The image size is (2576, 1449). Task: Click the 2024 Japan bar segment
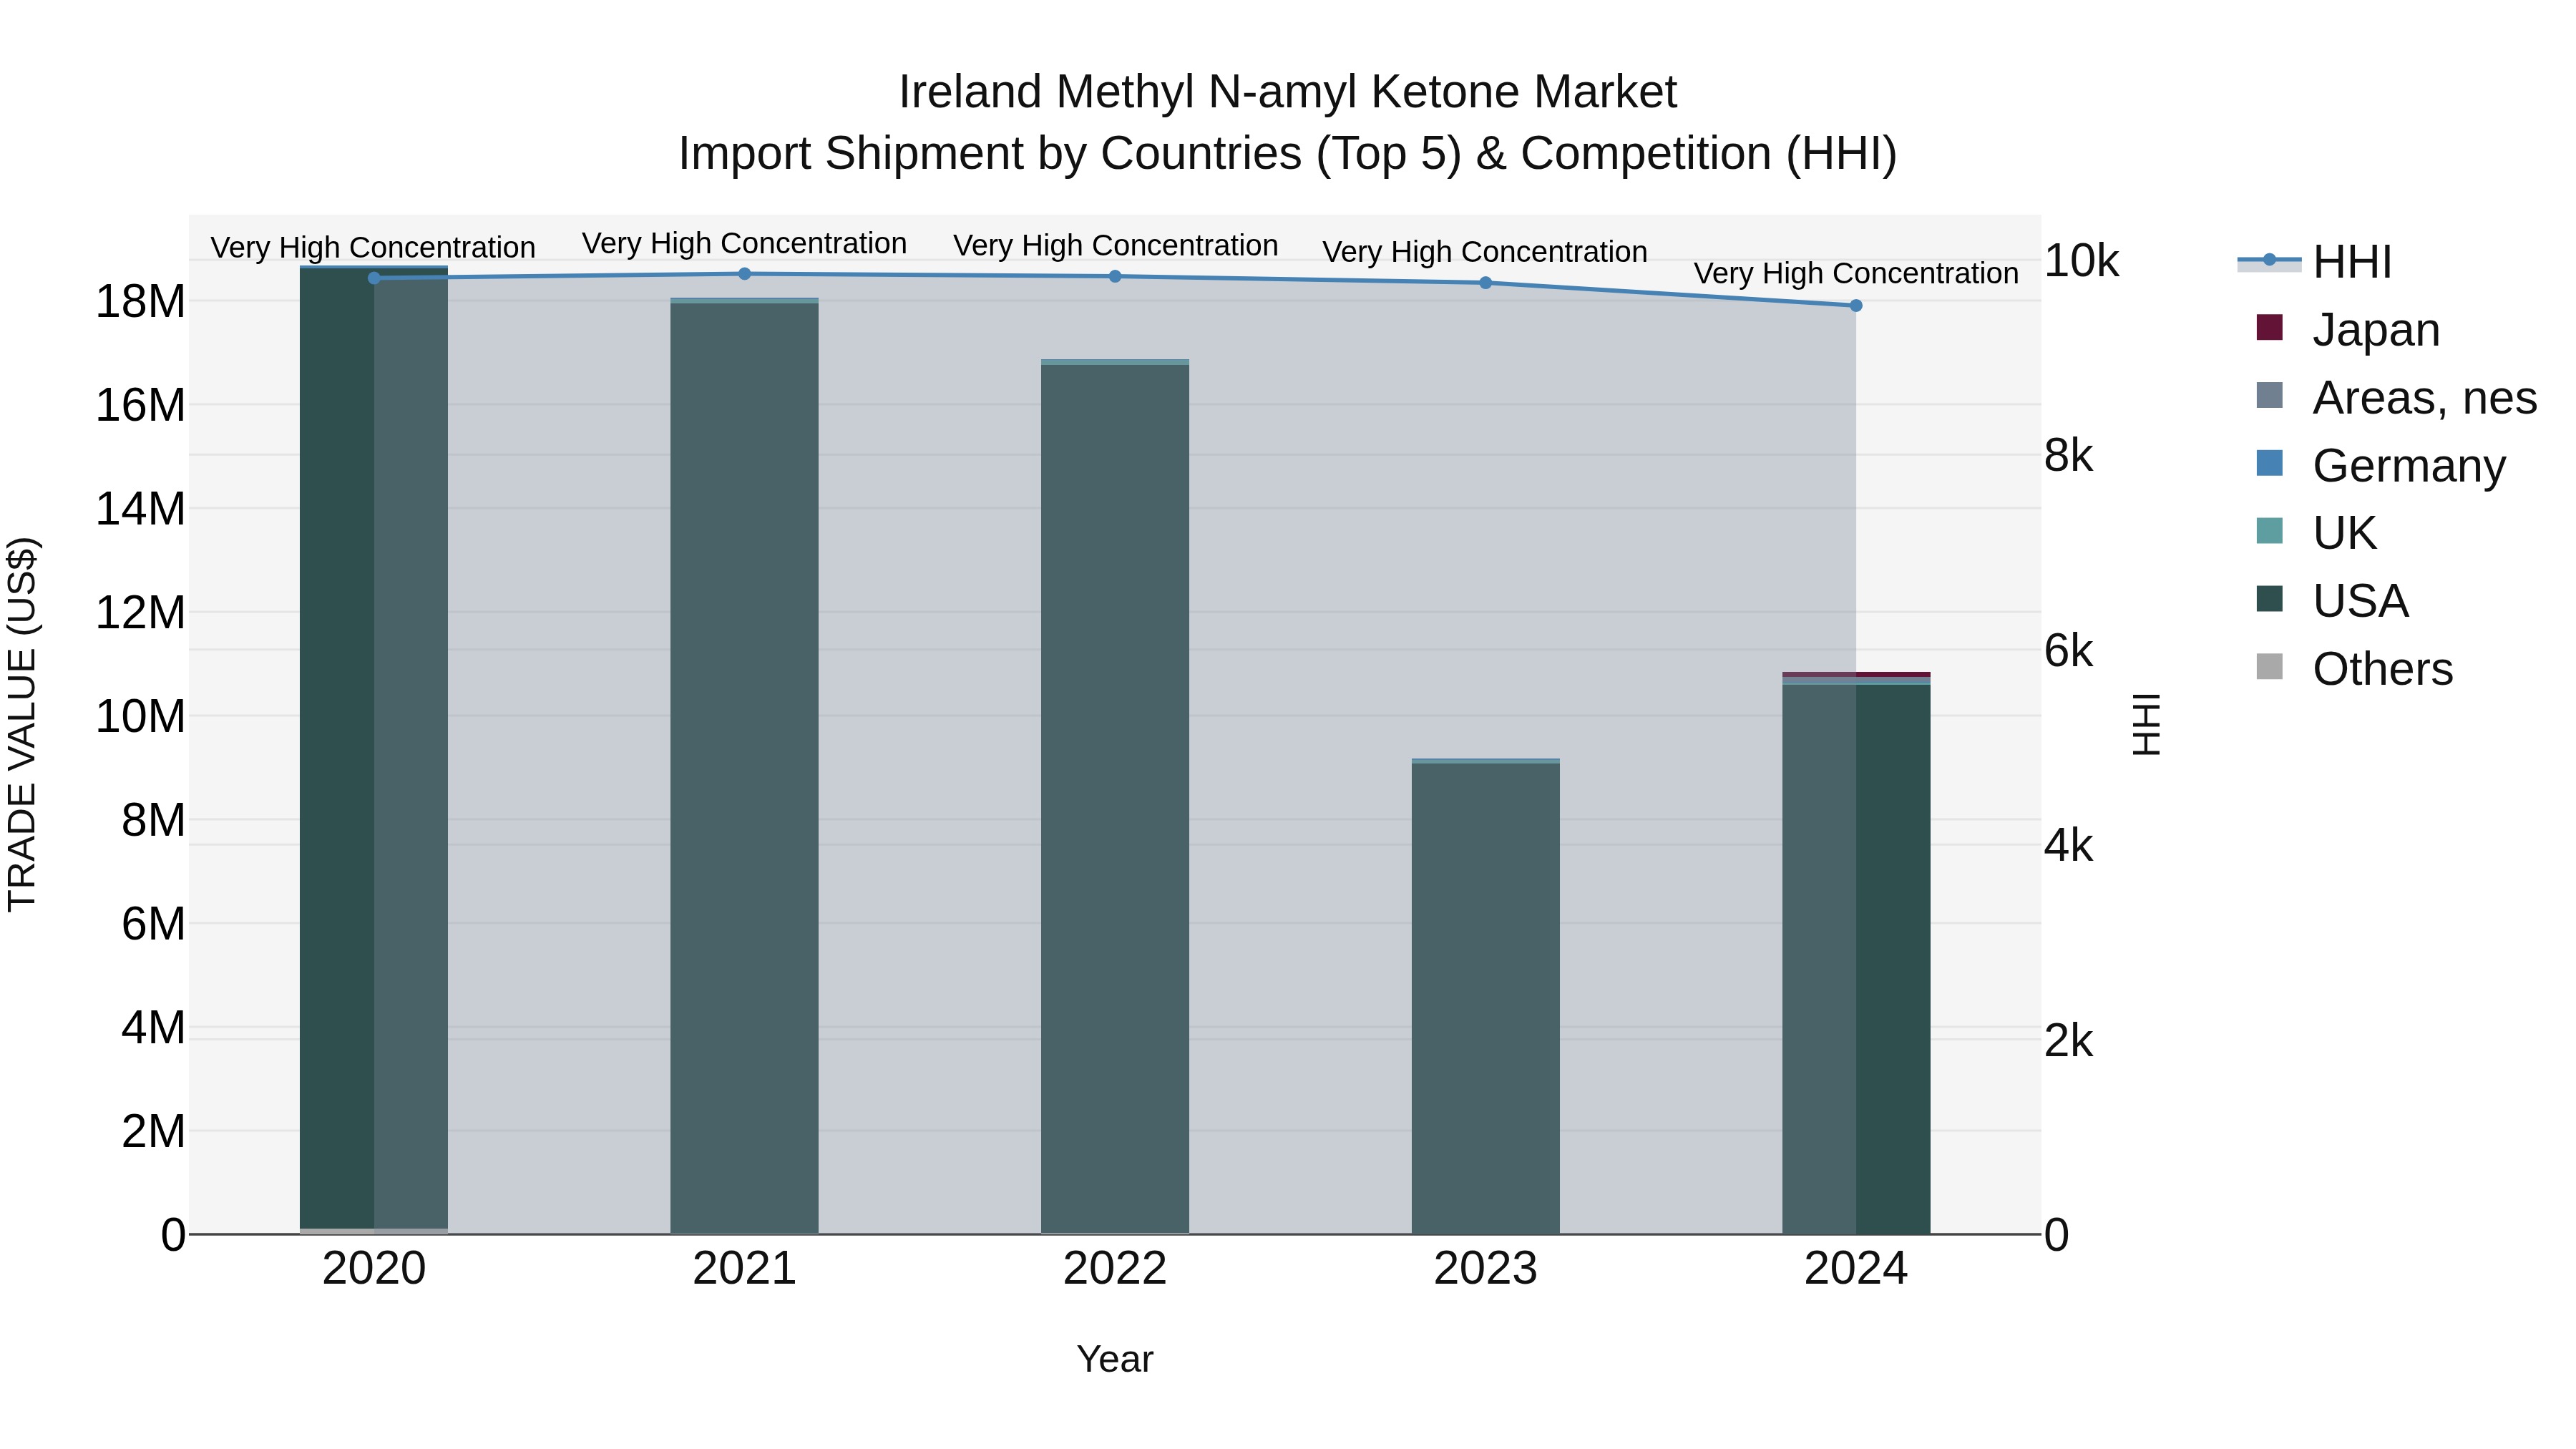(1856, 674)
